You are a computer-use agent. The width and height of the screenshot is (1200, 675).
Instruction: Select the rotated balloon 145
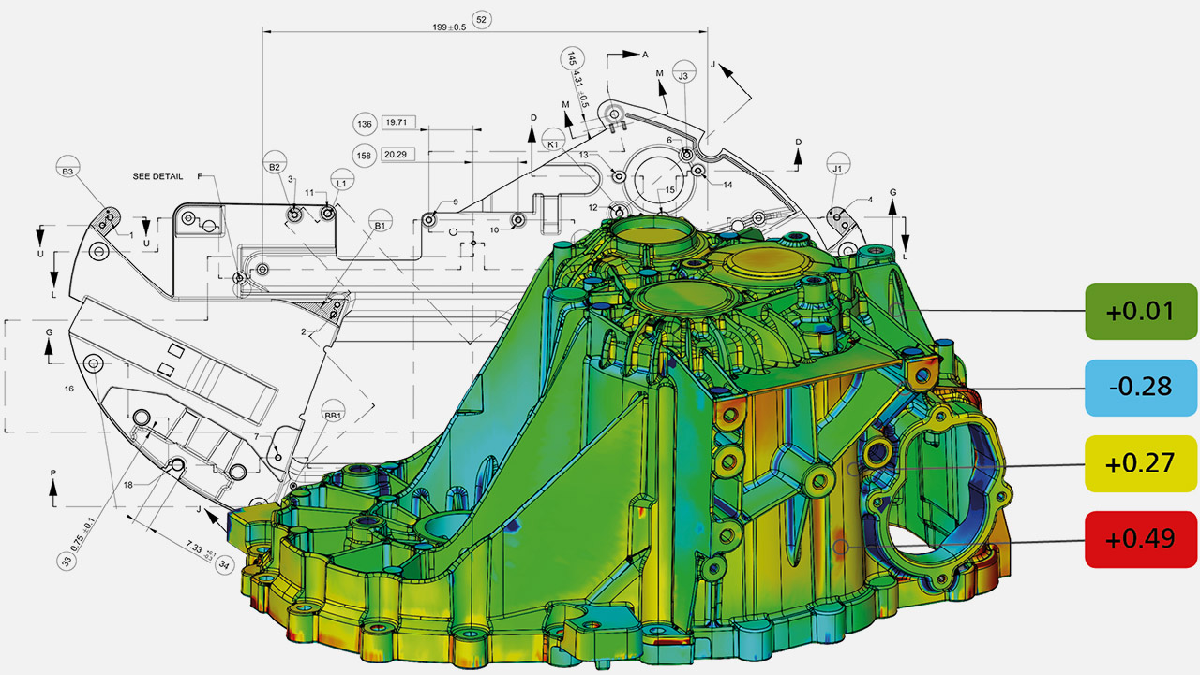572,58
